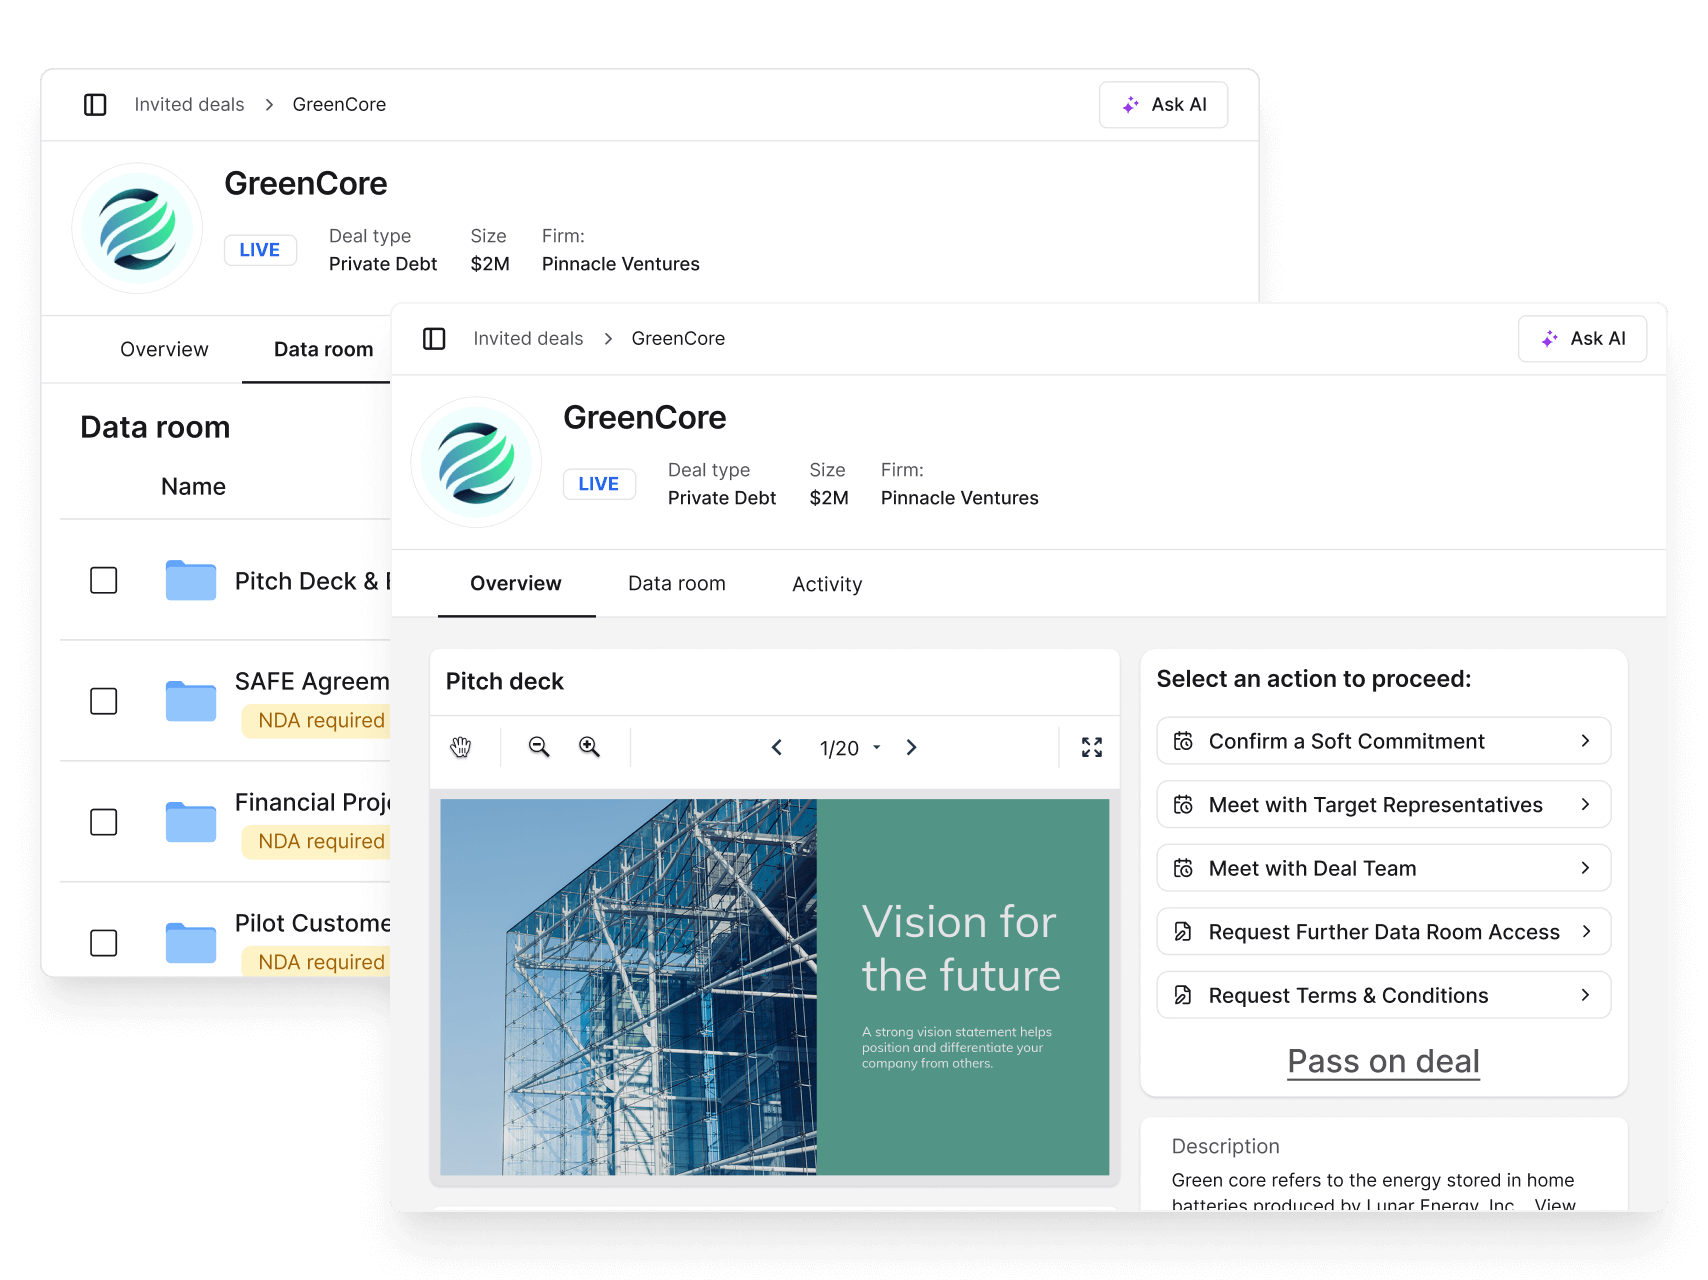Tick the Financial Projections folder checkbox
This screenshot has width=1708, height=1280.
[x=104, y=822]
